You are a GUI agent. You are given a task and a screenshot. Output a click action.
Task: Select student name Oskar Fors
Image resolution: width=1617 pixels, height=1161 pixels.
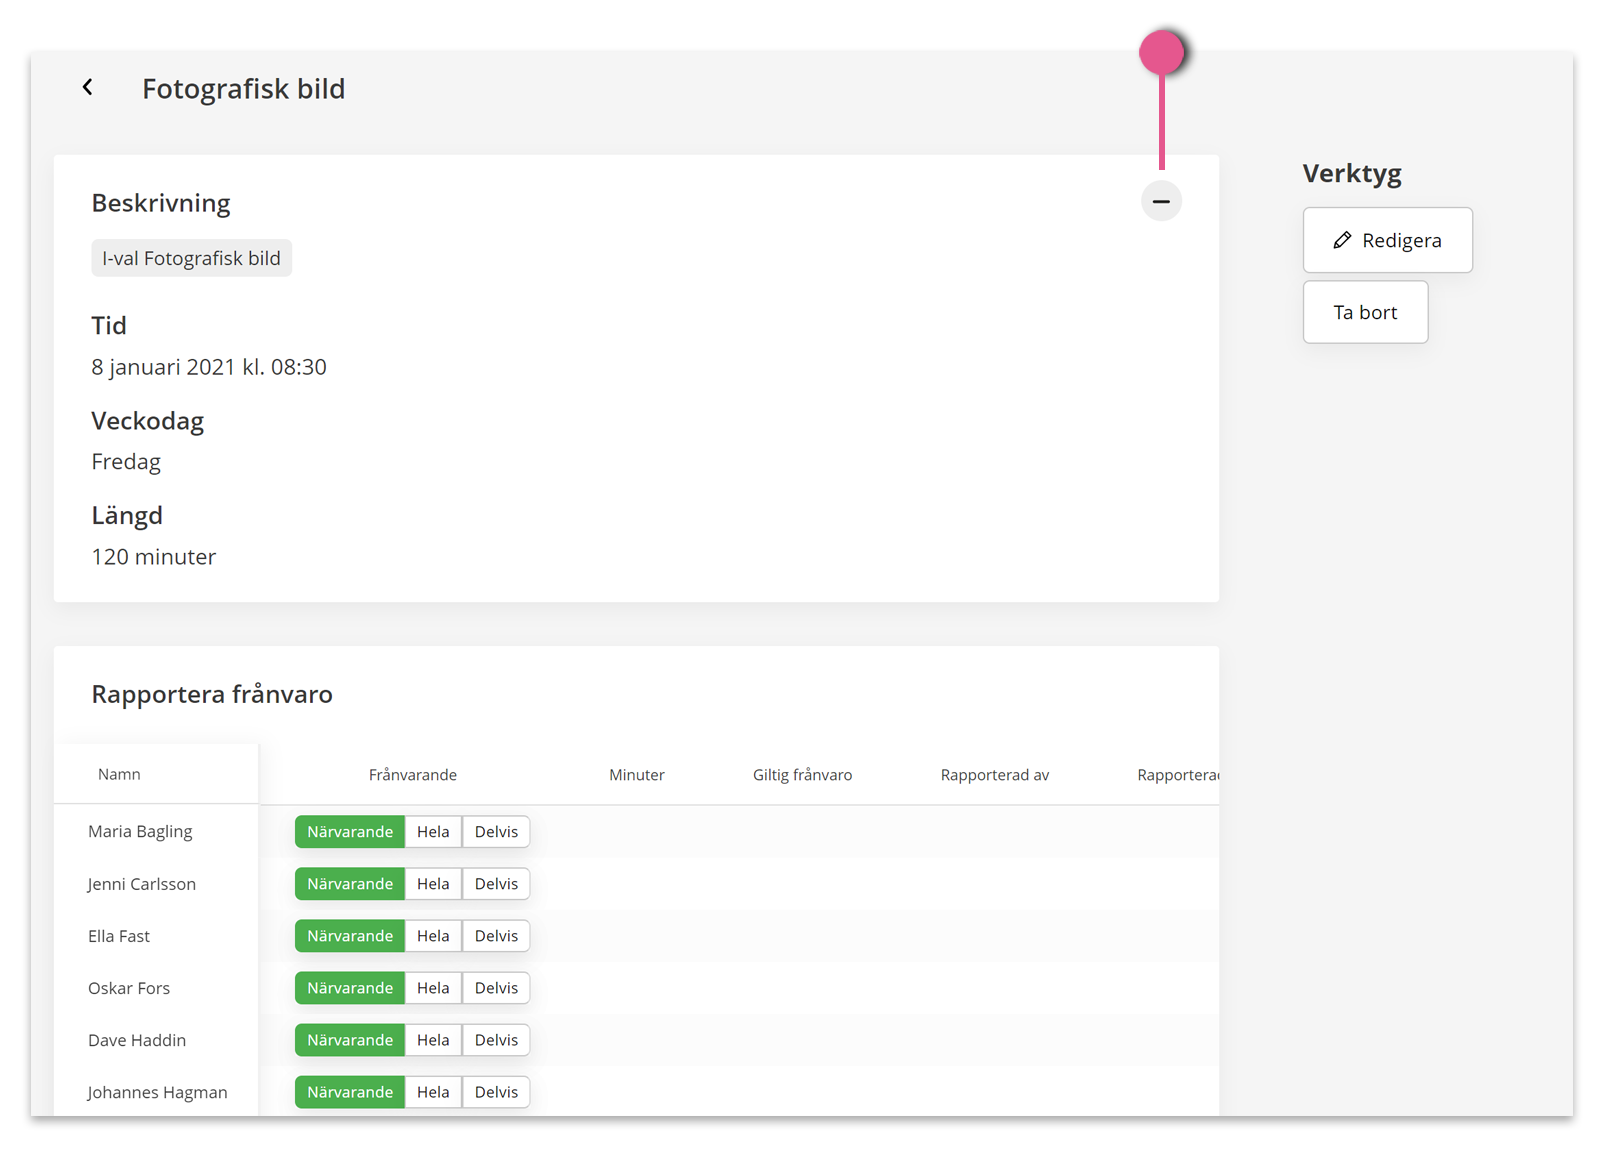[129, 988]
